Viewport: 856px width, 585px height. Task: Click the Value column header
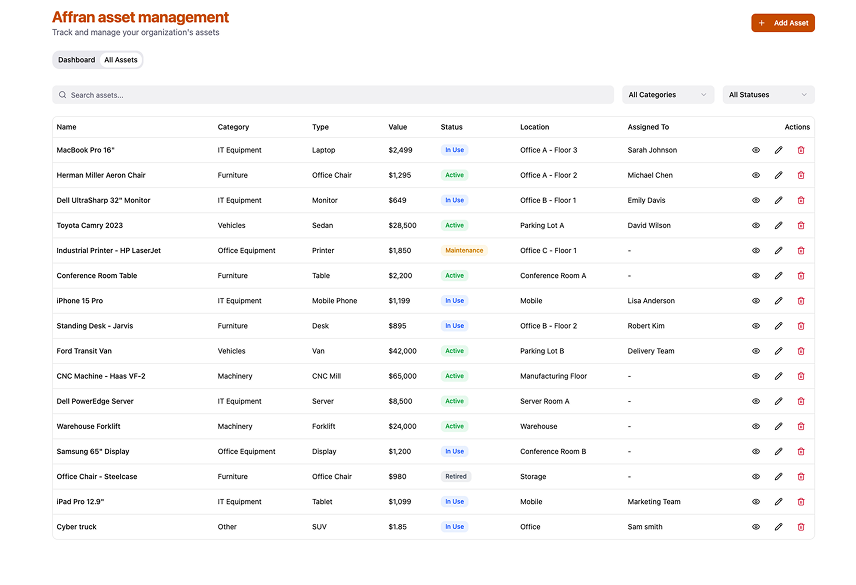[x=398, y=127]
